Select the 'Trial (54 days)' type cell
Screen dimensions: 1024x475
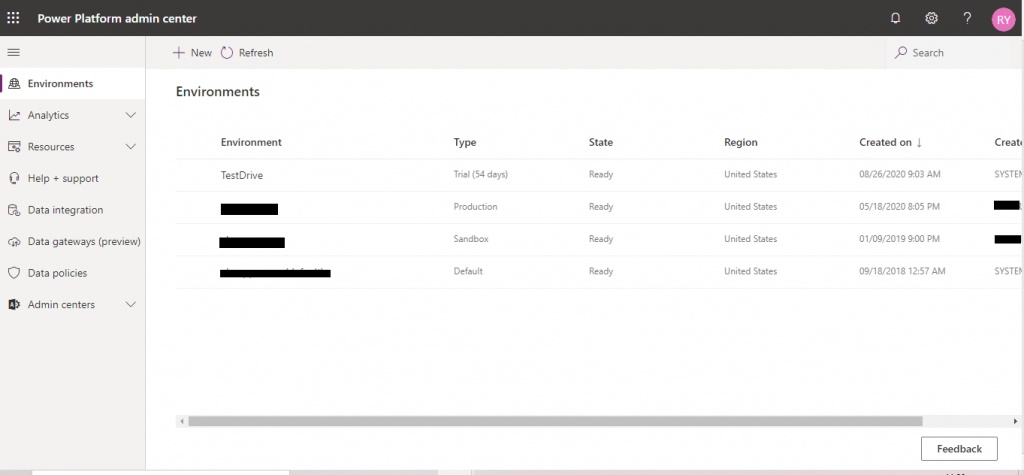[481, 174]
